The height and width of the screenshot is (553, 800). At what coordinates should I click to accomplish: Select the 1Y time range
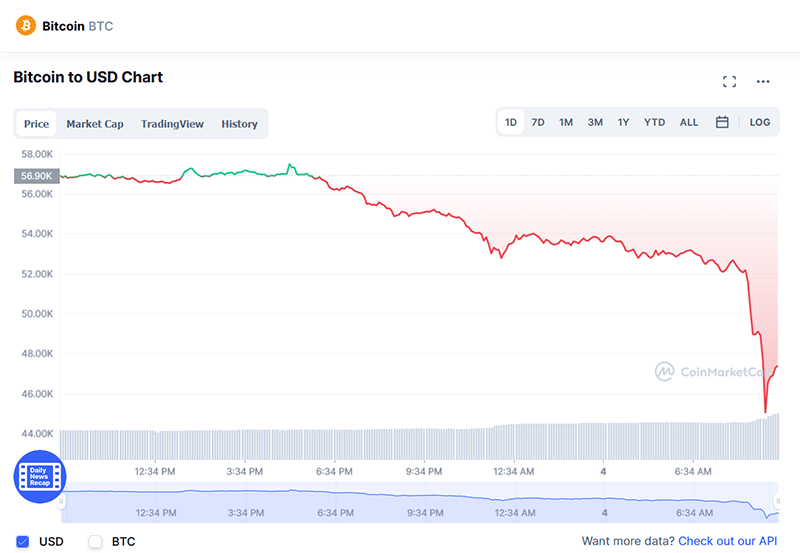click(x=623, y=122)
